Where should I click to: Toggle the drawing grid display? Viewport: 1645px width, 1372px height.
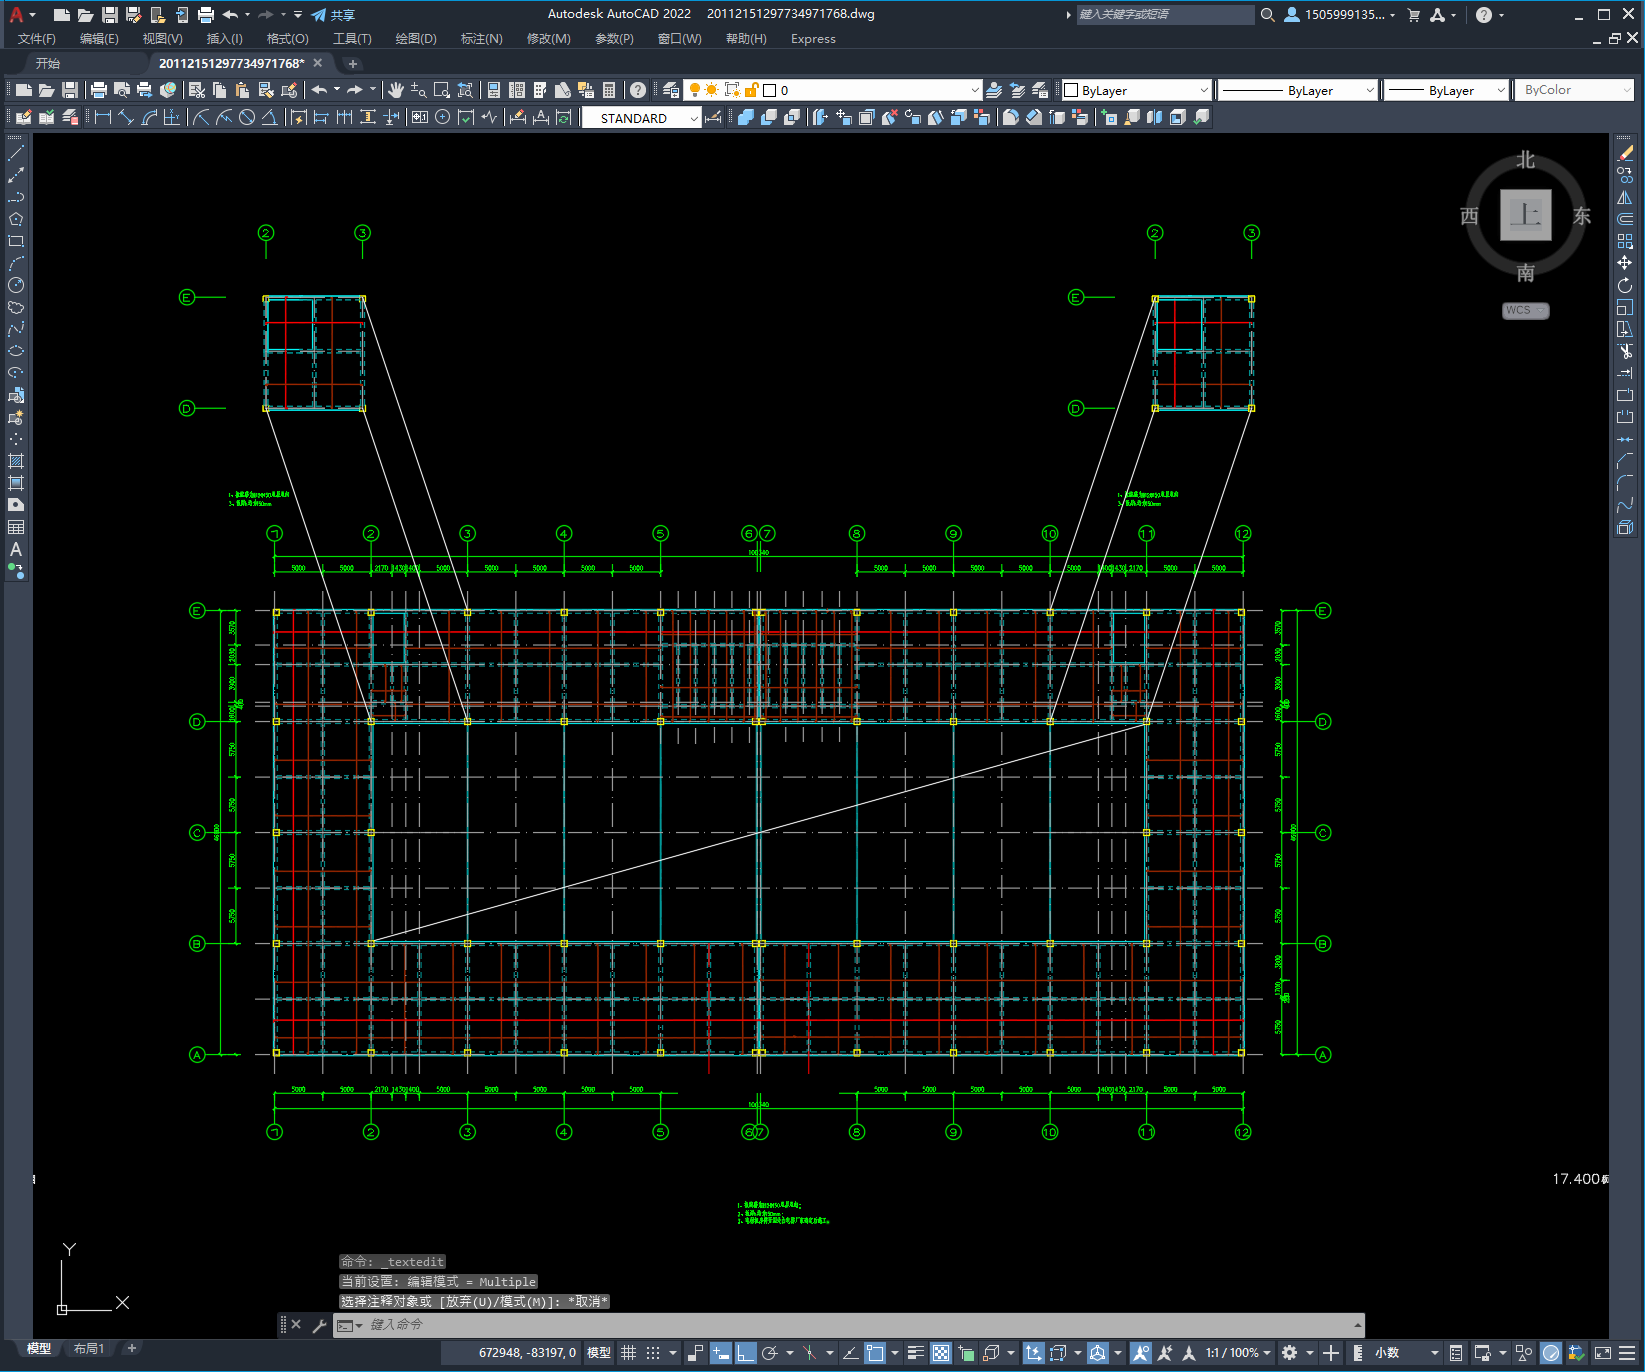click(x=628, y=1353)
